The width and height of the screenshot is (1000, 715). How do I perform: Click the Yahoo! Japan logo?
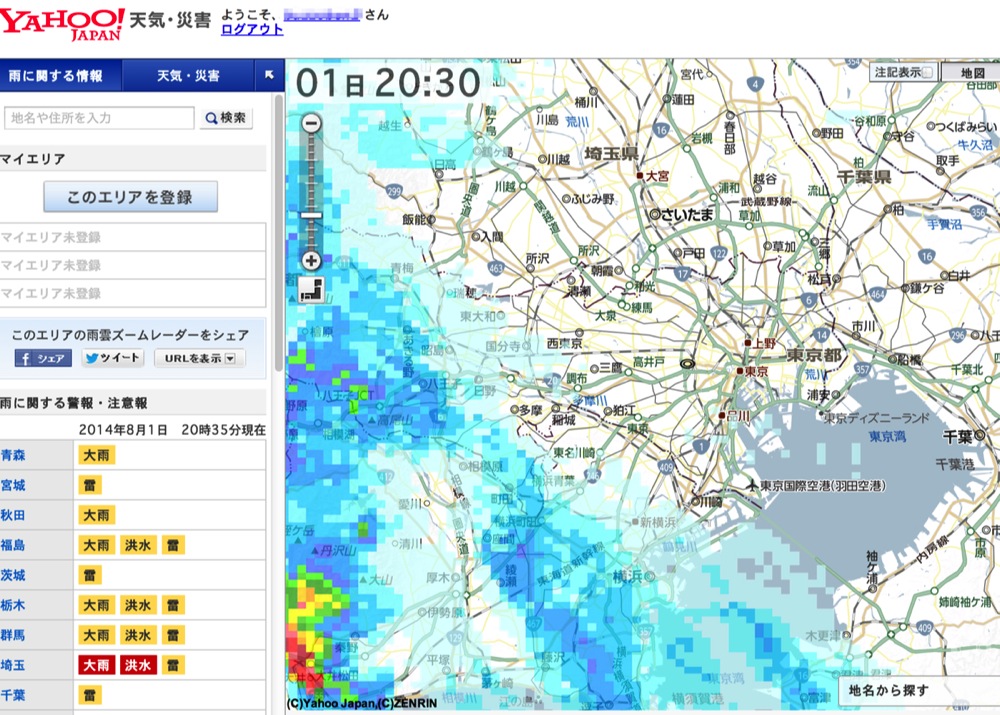point(62,22)
